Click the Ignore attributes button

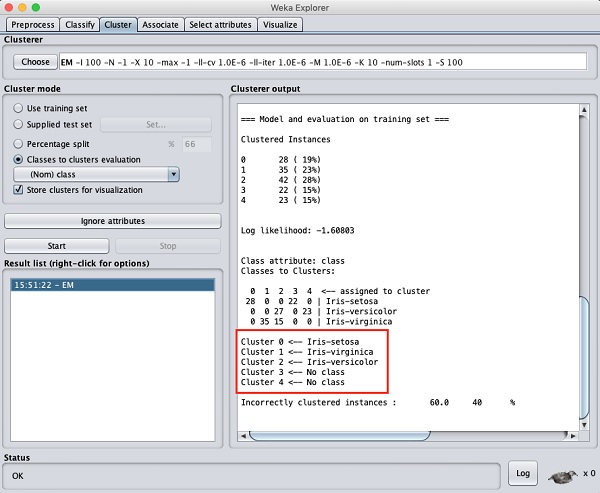[112, 220]
